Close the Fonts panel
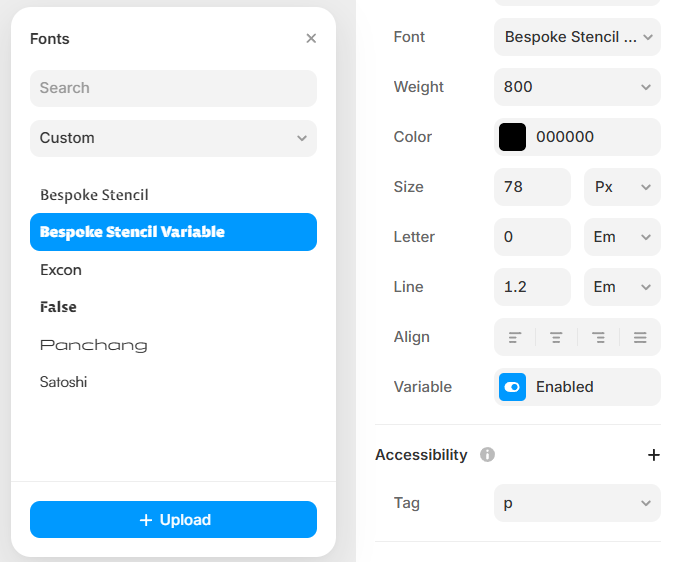Image resolution: width=678 pixels, height=562 pixels. click(x=311, y=39)
